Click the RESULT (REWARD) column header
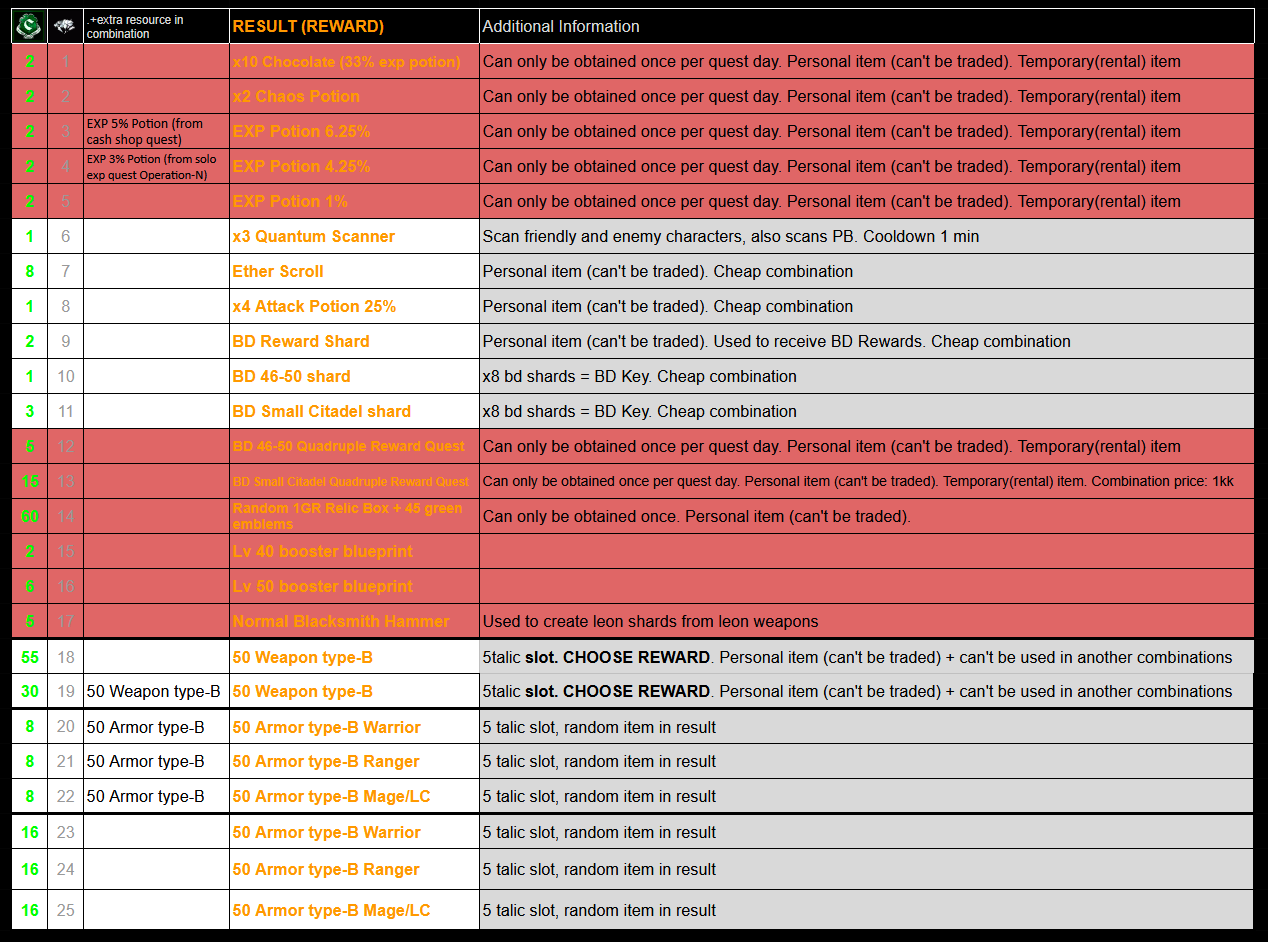Screen dimensions: 1268x942 [x=308, y=27]
